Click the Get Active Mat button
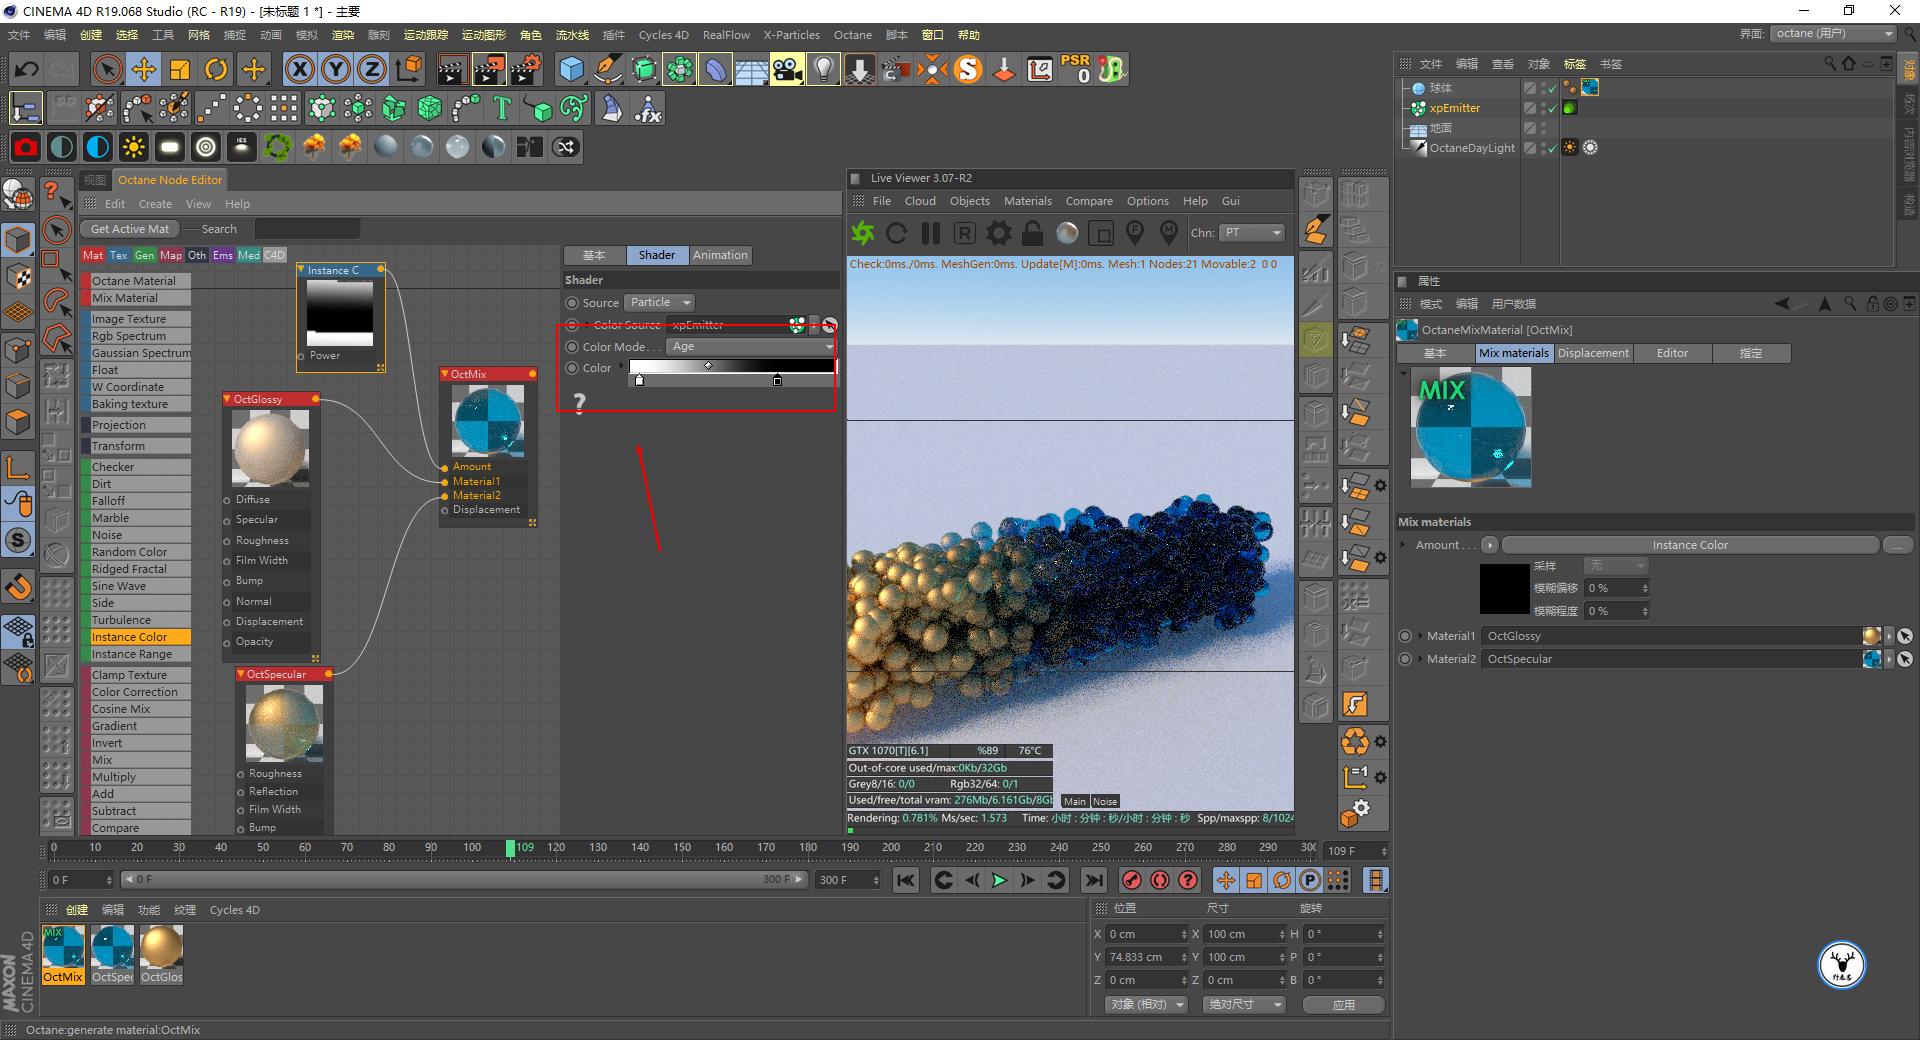This screenshot has height=1040, width=1920. coord(129,229)
